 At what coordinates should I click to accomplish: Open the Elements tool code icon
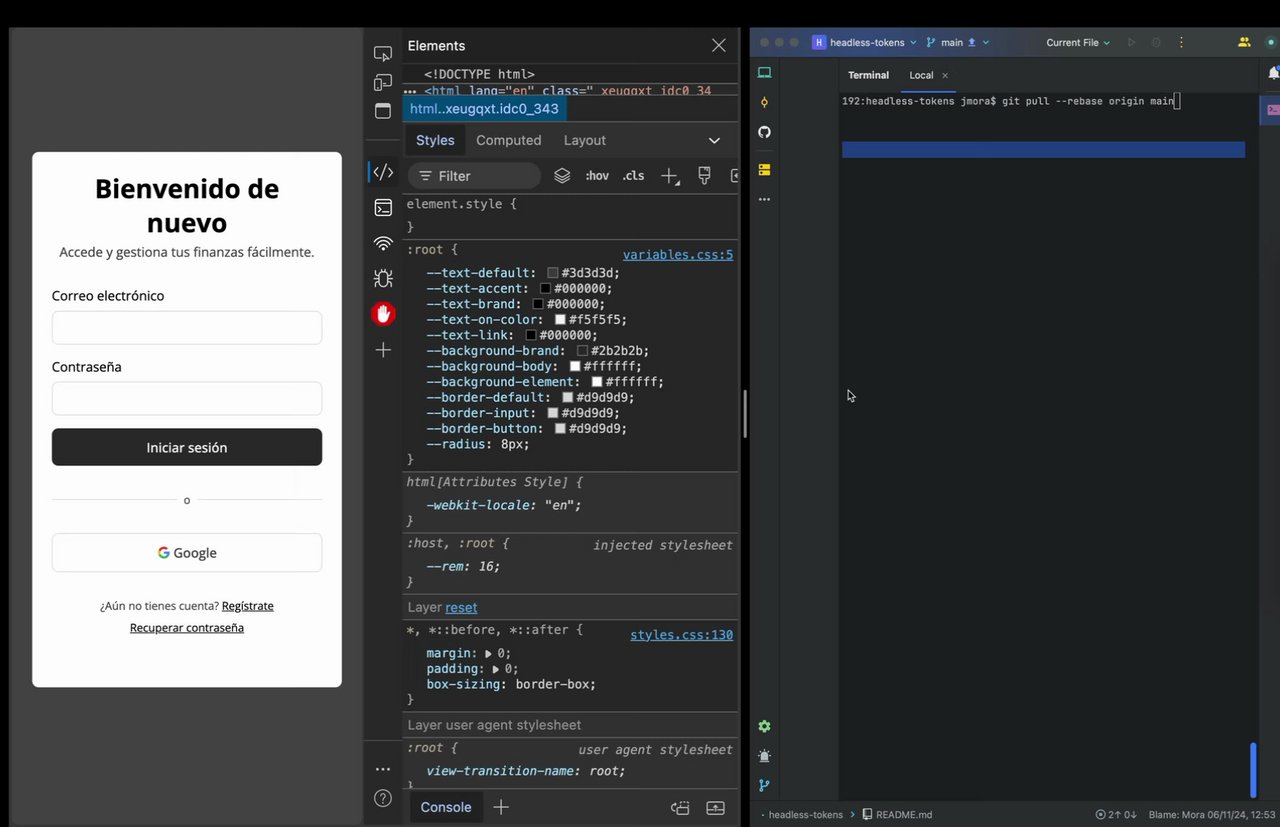point(382,172)
